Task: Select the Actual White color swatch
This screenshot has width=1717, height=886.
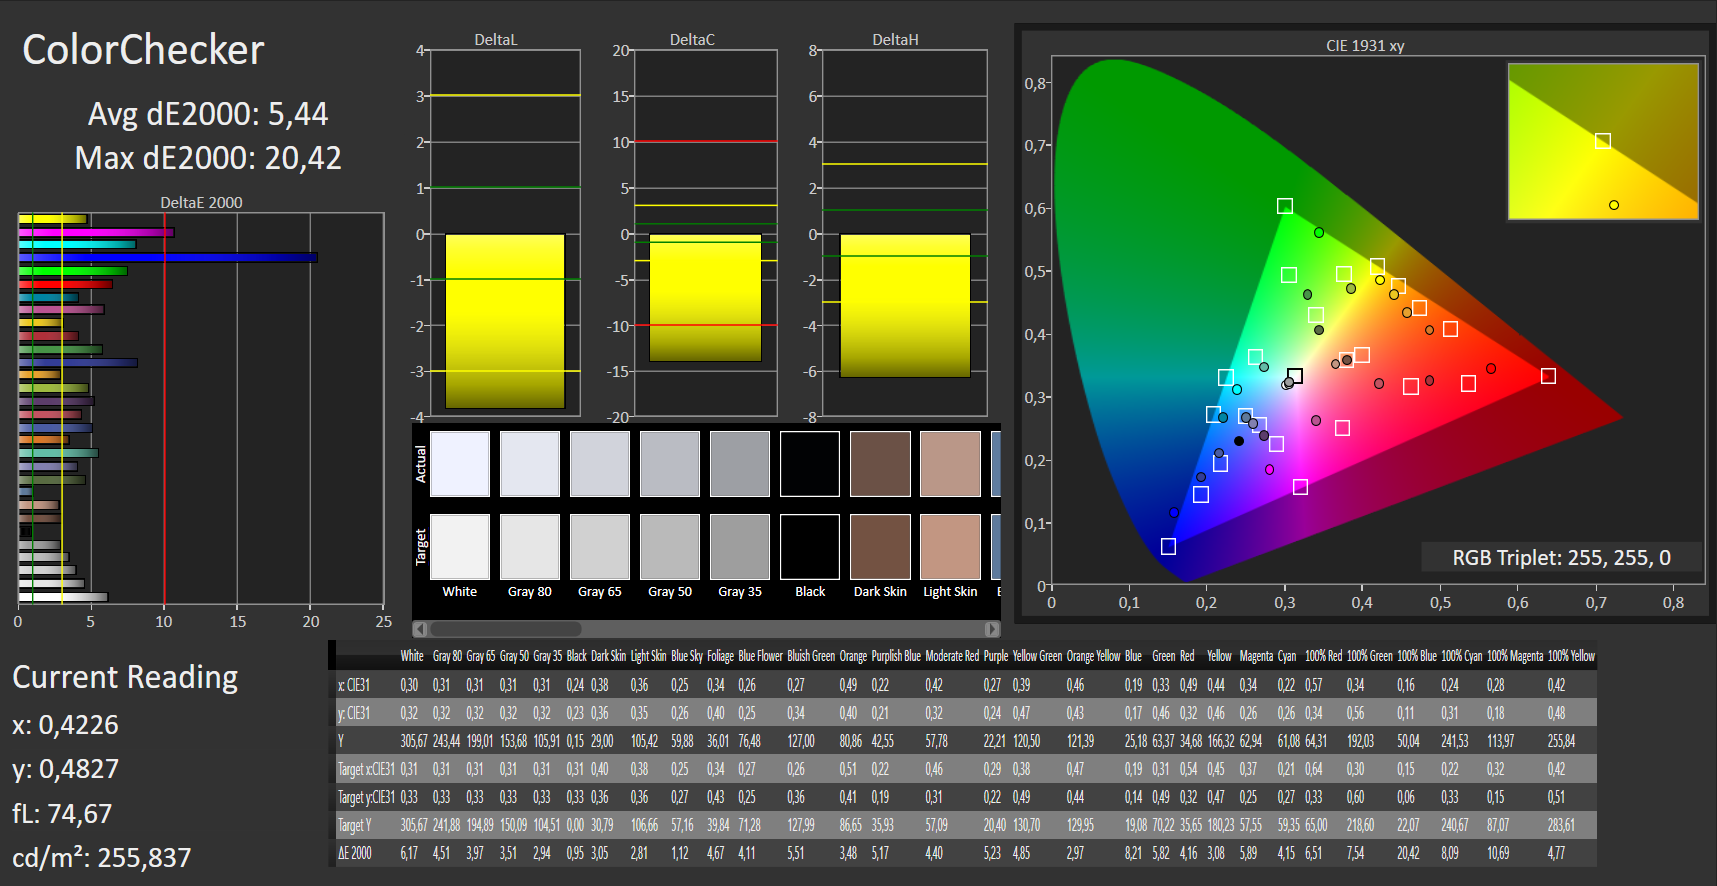Action: [x=460, y=464]
